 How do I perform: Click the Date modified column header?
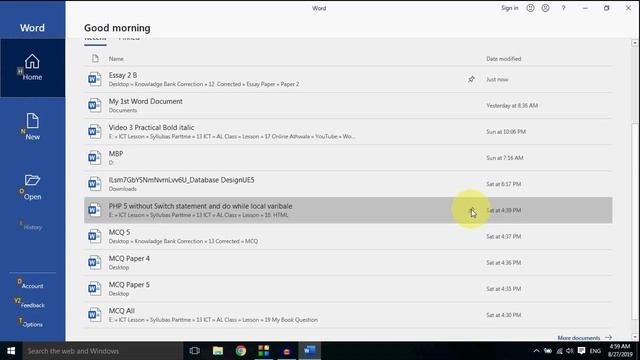tap(504, 59)
